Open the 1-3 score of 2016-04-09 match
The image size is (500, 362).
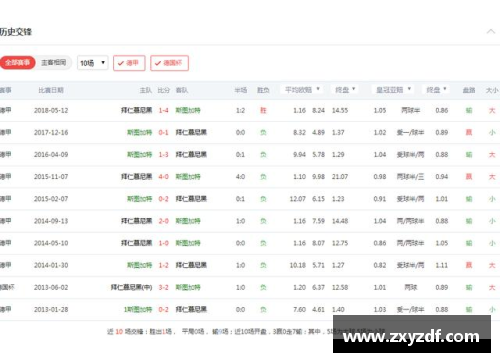pyautogui.click(x=163, y=154)
